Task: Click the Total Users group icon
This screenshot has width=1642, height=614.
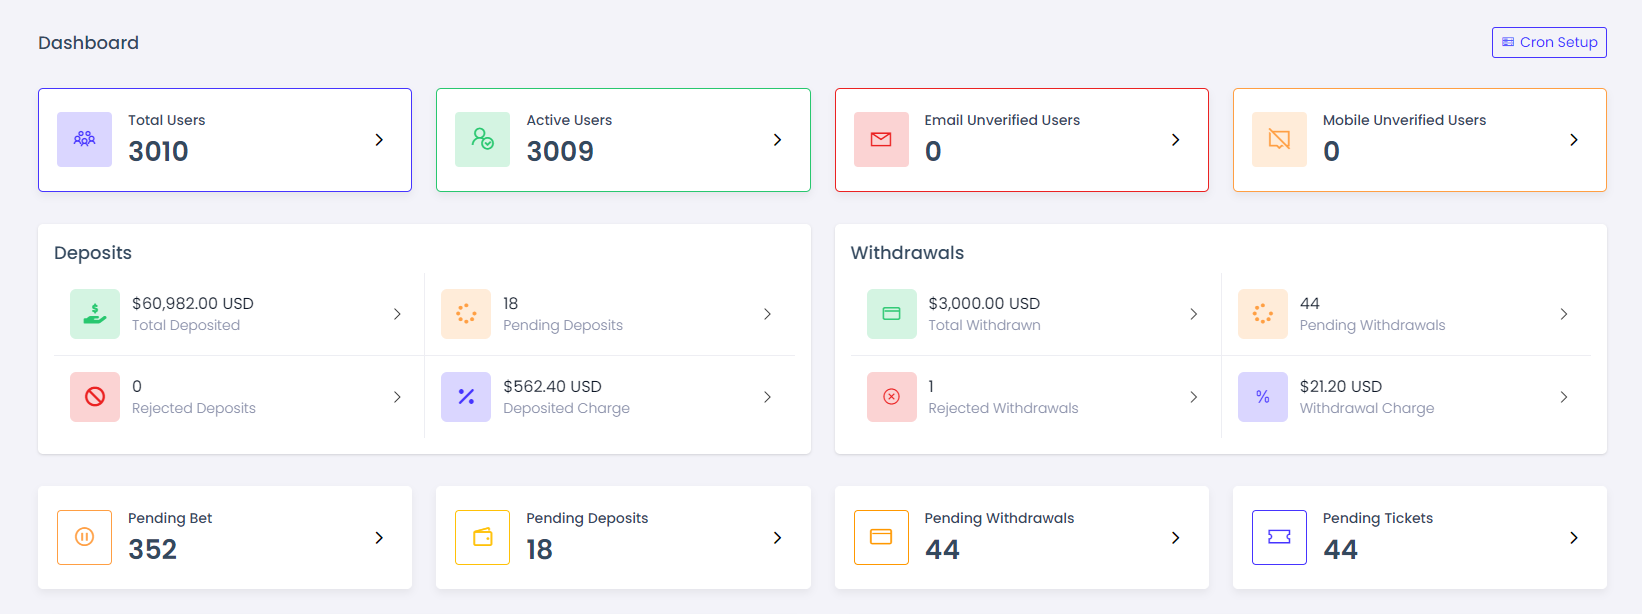Action: point(85,139)
